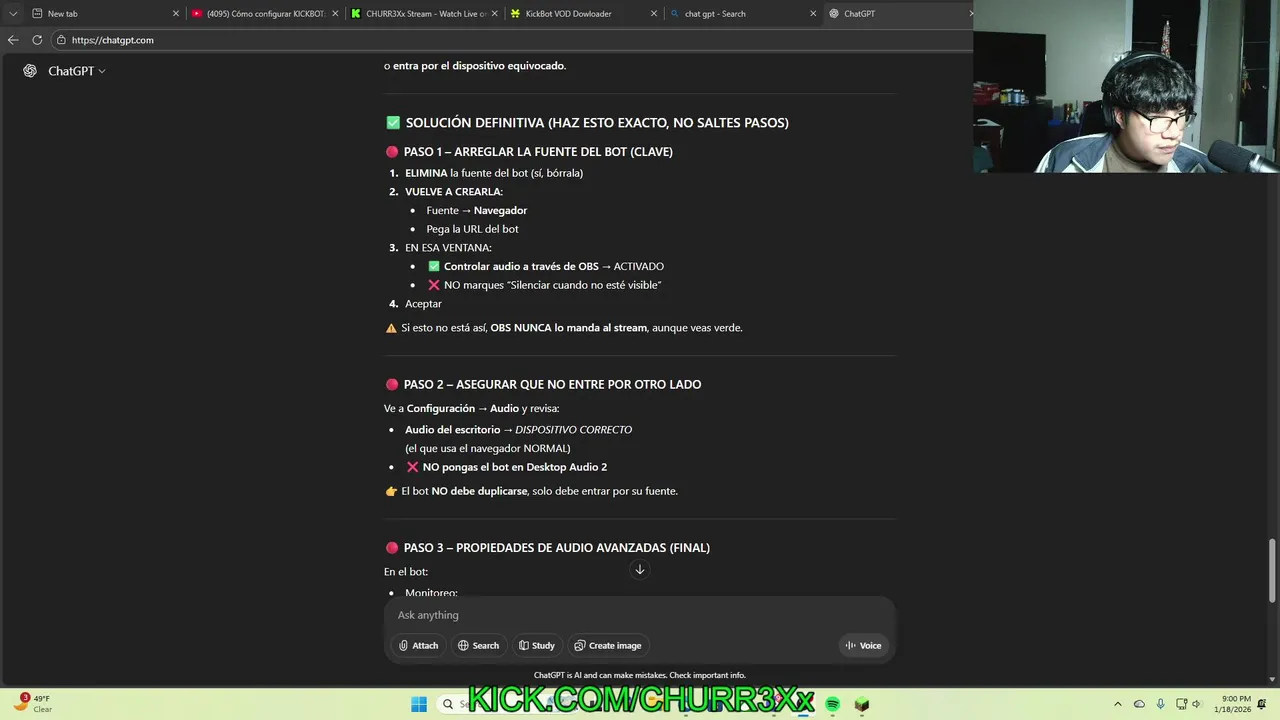Screen dimensions: 1280x720
Task: Click the microphone tray icon
Action: pyautogui.click(x=1161, y=704)
